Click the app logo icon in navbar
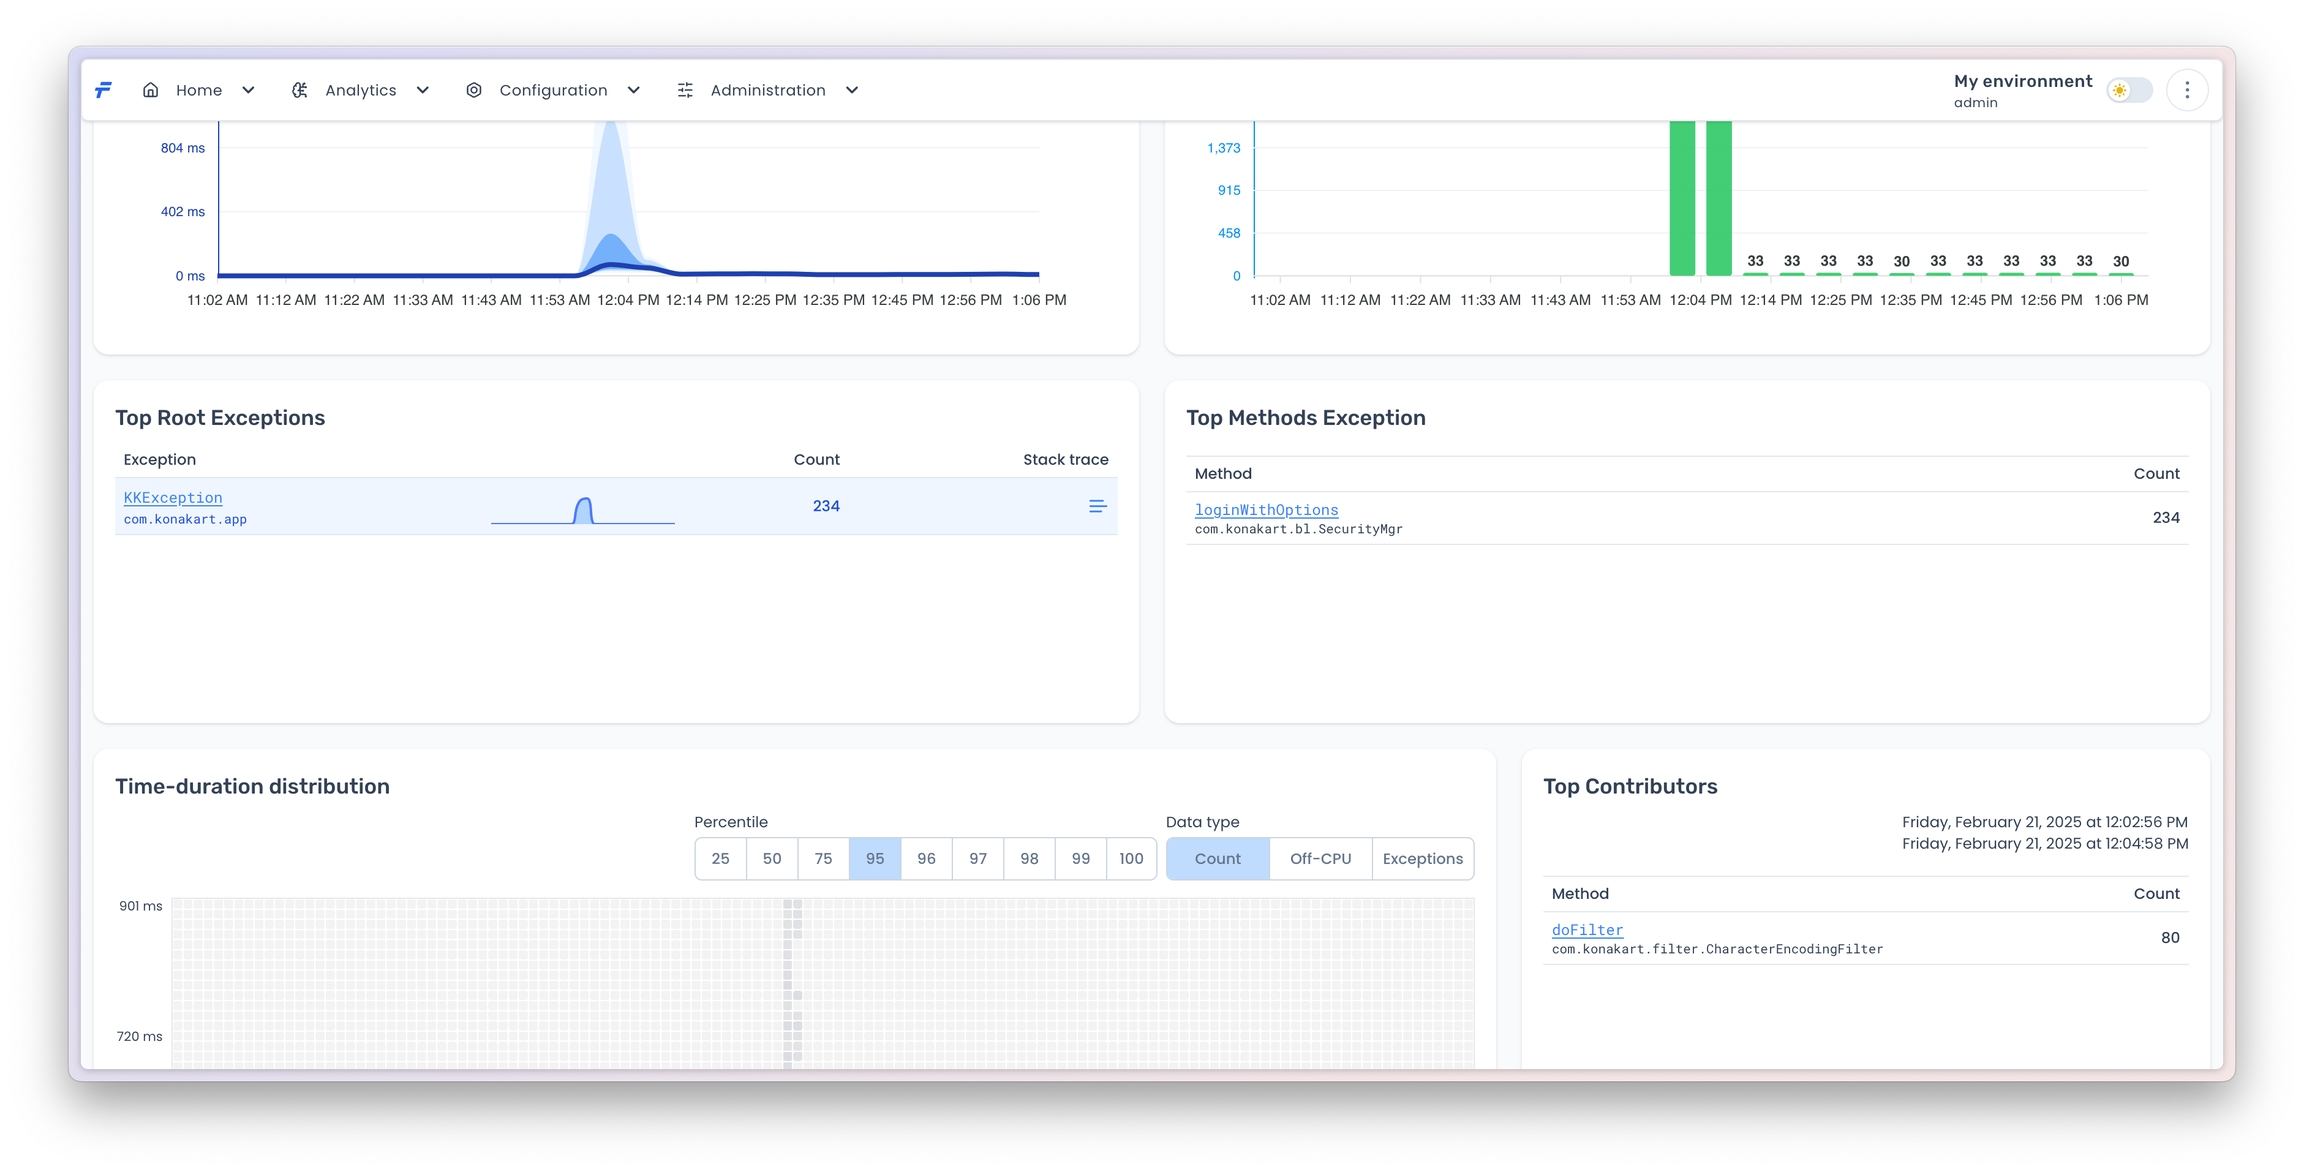The width and height of the screenshot is (2304, 1172). coord(103,90)
